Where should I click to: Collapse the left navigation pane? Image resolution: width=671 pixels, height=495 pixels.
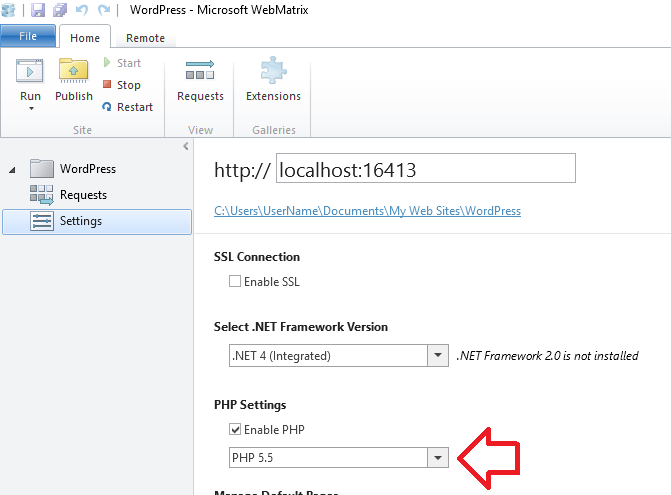186,146
